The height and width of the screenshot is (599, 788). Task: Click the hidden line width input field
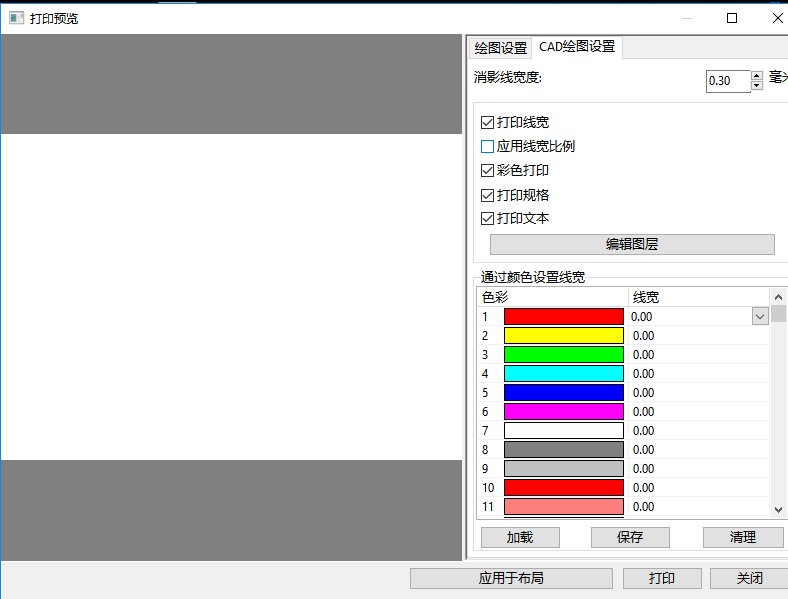point(728,81)
